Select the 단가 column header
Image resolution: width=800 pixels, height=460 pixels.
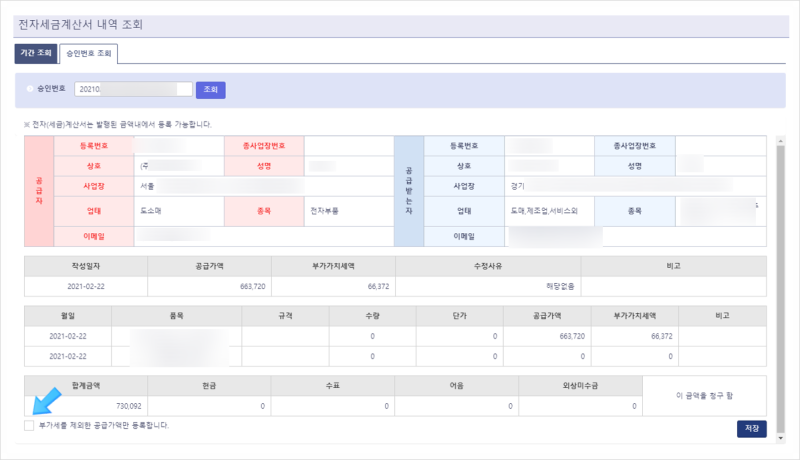coord(460,316)
